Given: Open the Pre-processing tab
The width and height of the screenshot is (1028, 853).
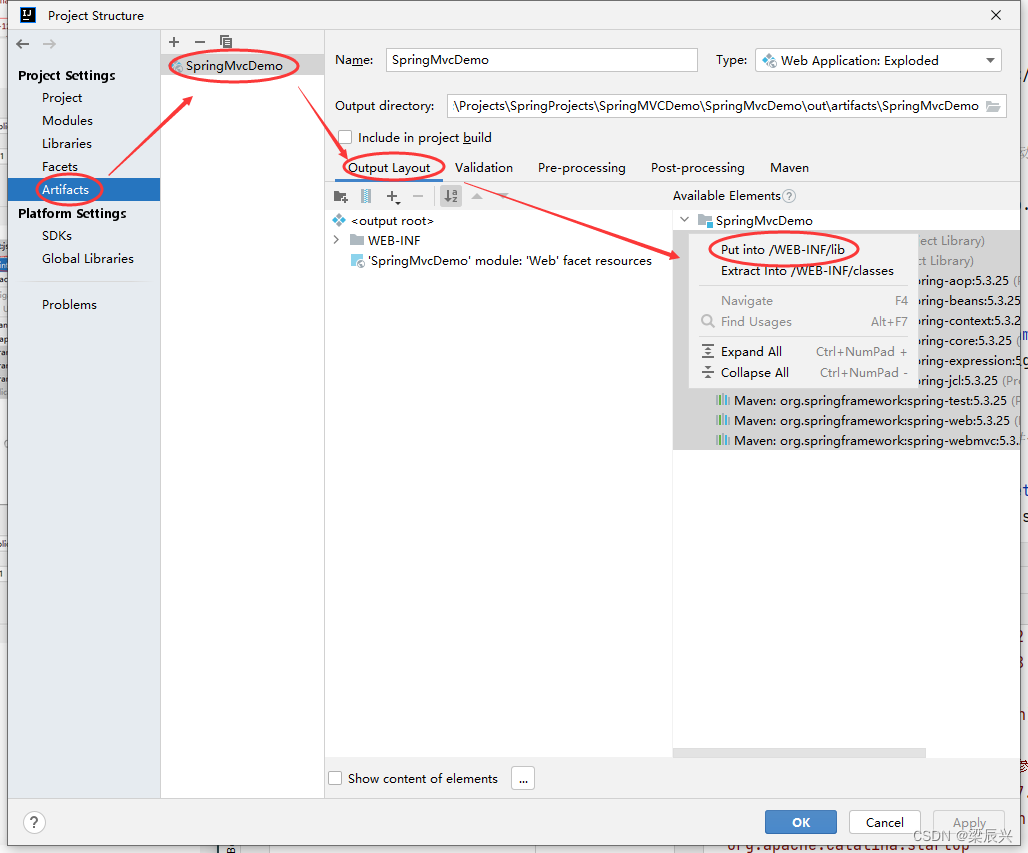Looking at the screenshot, I should pyautogui.click(x=582, y=168).
